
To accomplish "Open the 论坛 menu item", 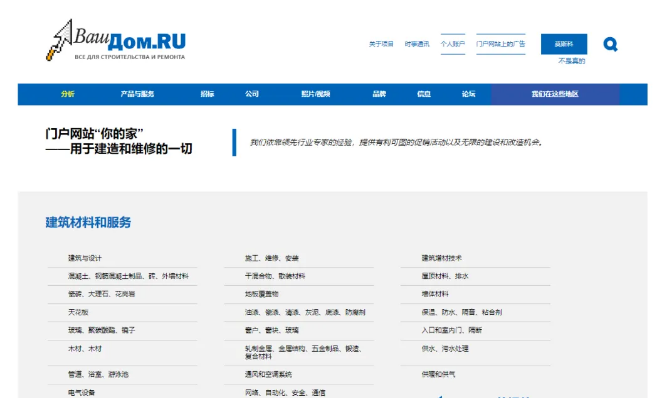I will [x=468, y=94].
